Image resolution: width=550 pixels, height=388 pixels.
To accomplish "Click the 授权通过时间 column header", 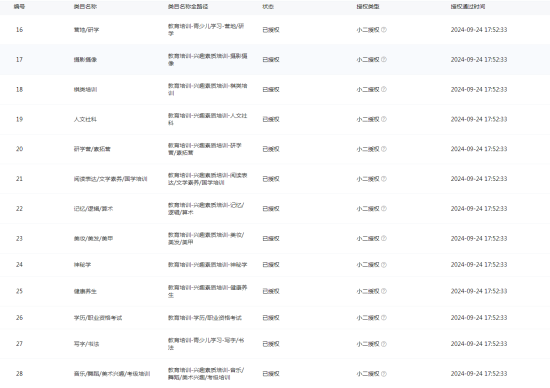I will [468, 7].
